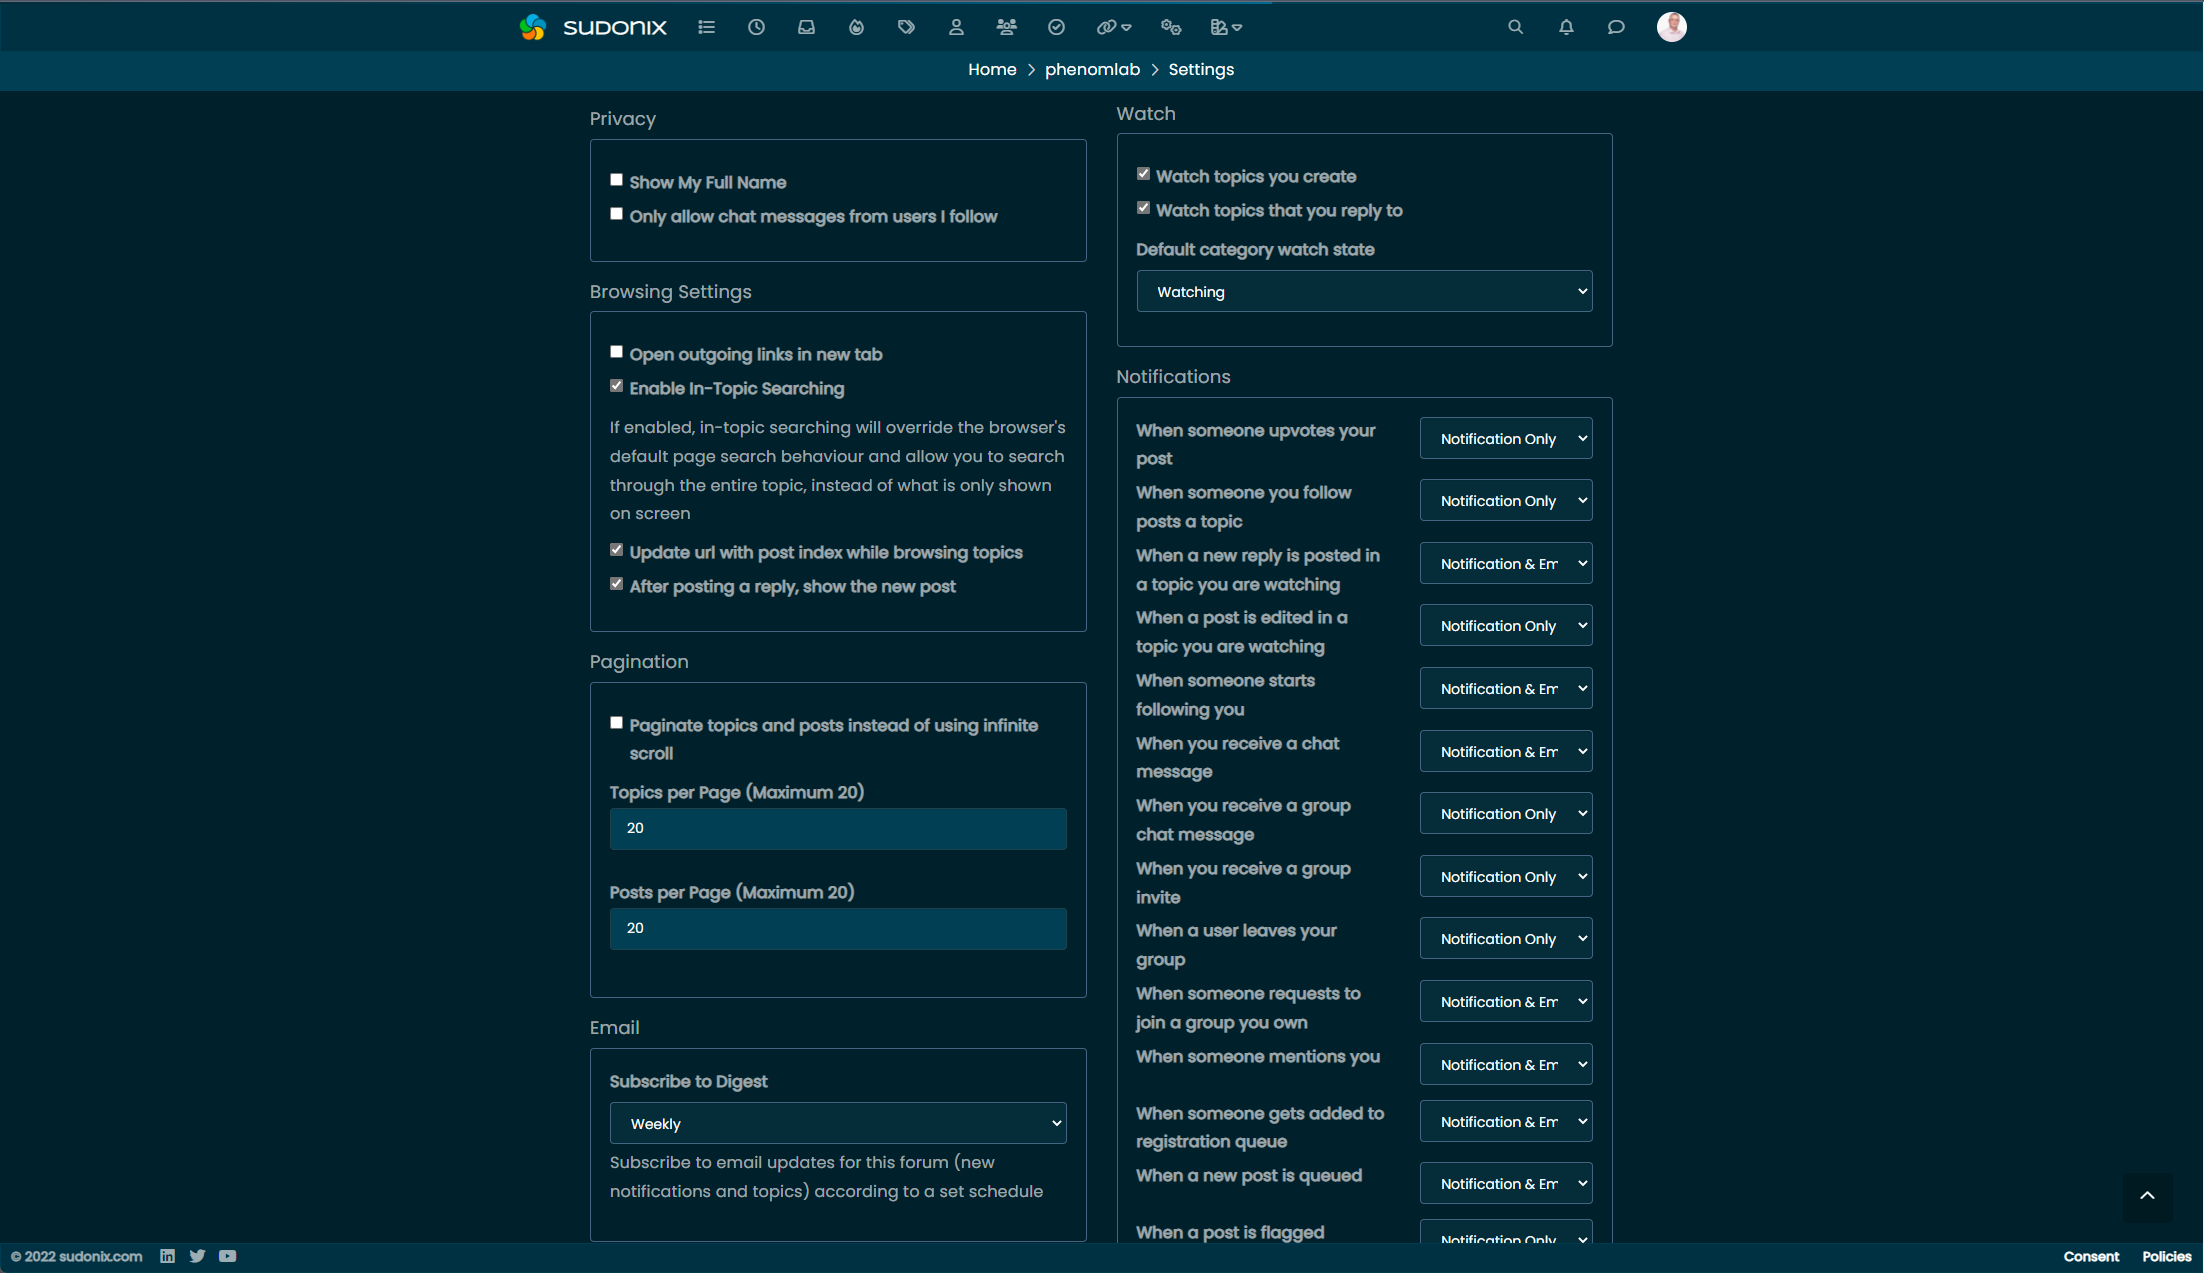This screenshot has height=1273, width=2204.
Task: Enable Show My Full Name checkbox
Action: point(616,180)
